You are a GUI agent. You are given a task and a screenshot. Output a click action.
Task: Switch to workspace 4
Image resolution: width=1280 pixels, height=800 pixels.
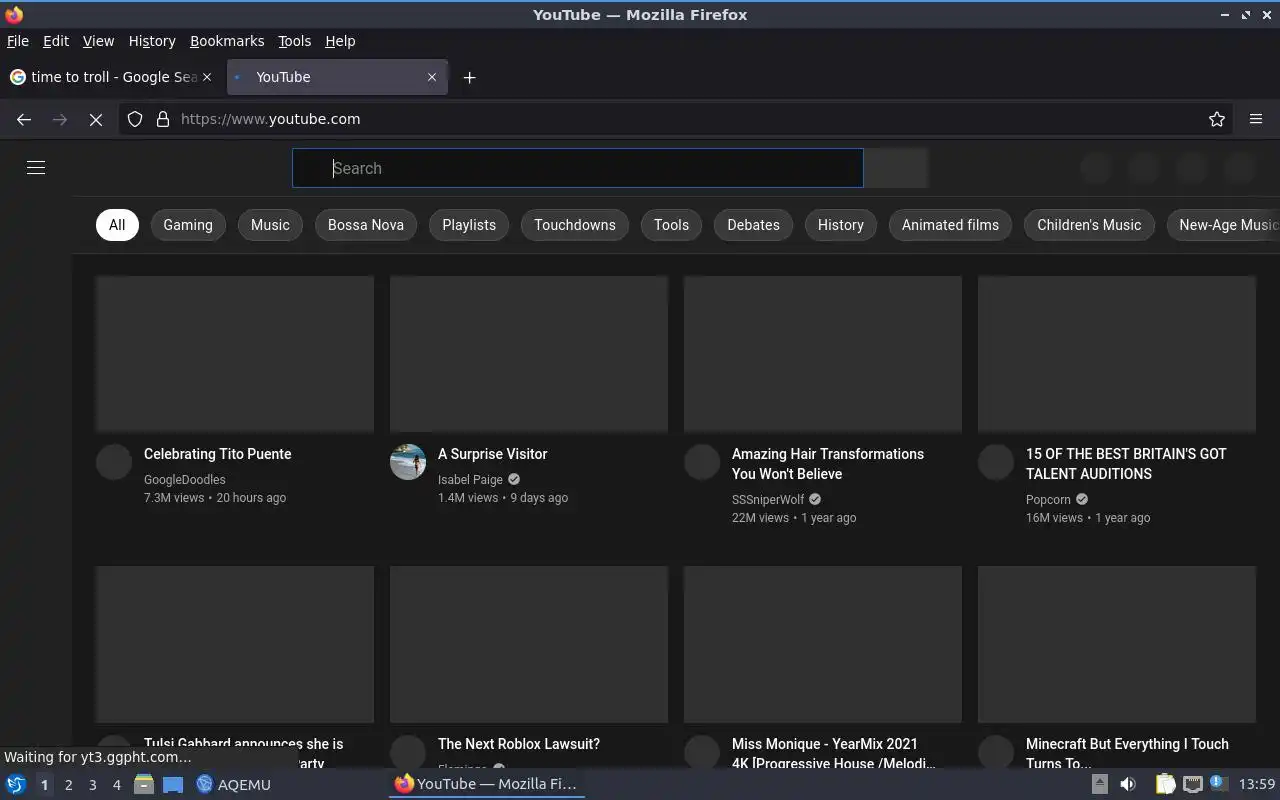(116, 785)
